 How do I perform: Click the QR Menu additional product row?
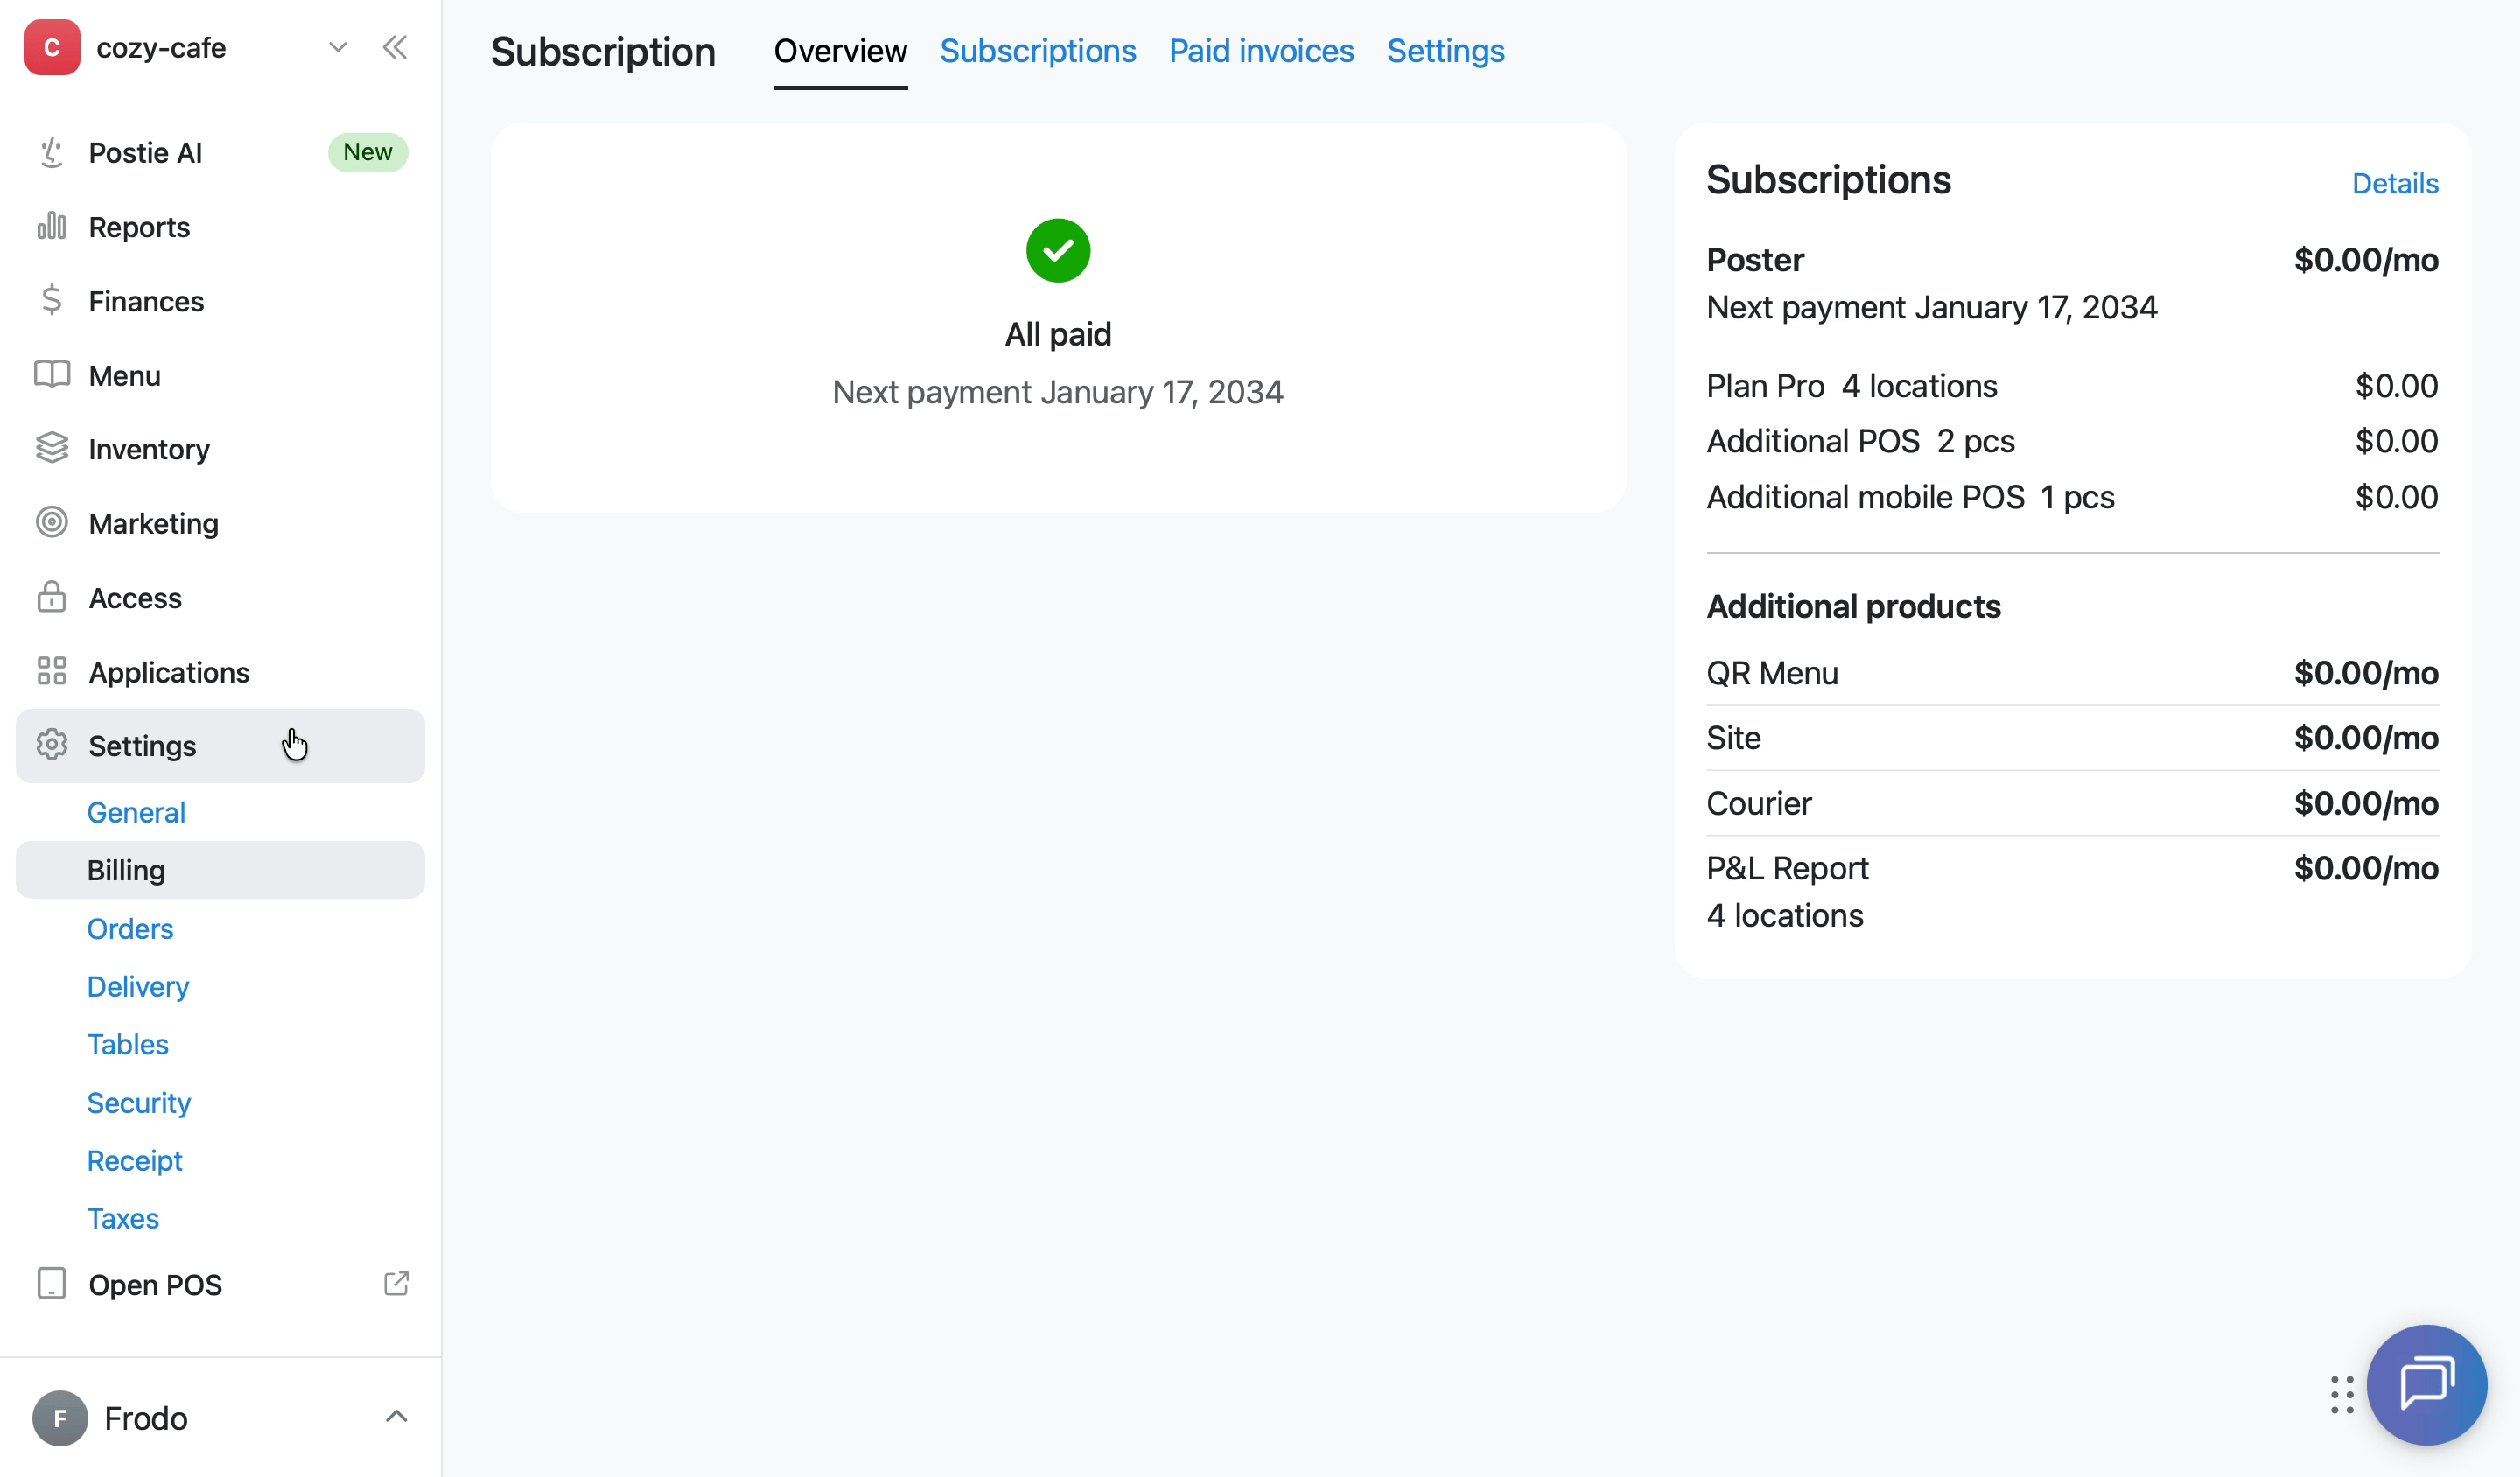click(x=2072, y=673)
